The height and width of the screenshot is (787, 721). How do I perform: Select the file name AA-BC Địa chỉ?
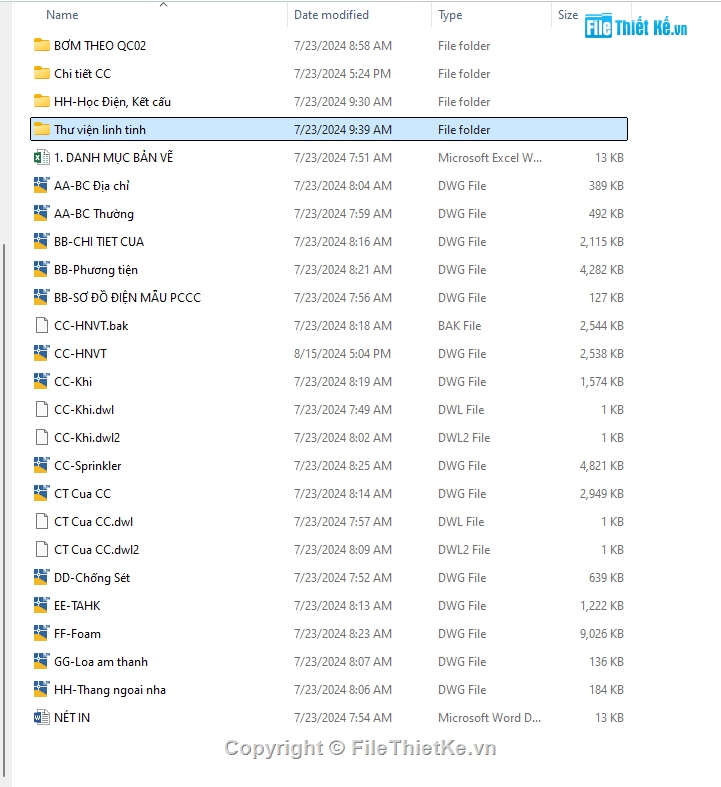click(x=92, y=186)
